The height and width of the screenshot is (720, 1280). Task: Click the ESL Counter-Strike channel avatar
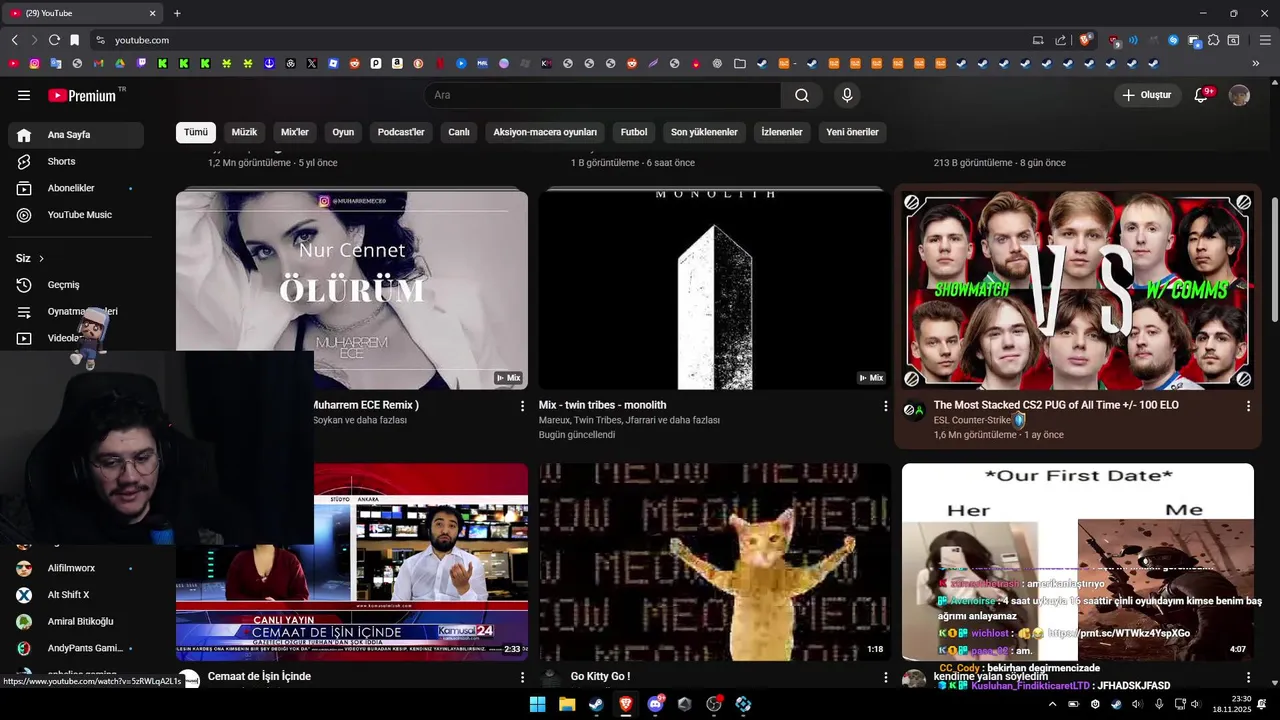coord(914,411)
